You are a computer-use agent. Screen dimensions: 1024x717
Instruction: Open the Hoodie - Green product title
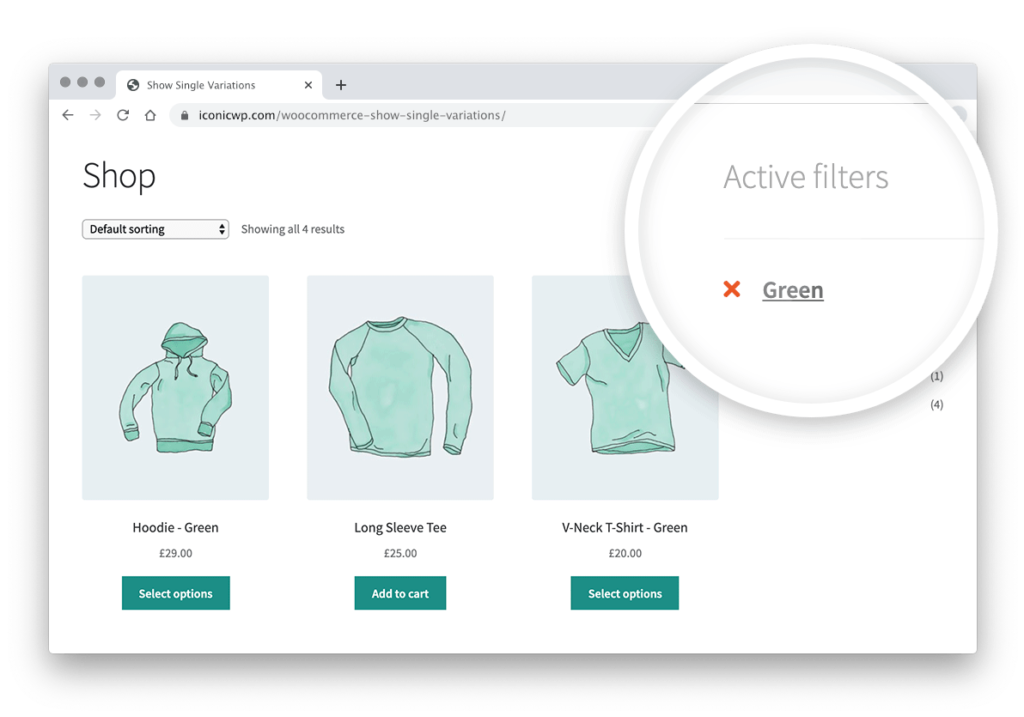(175, 527)
